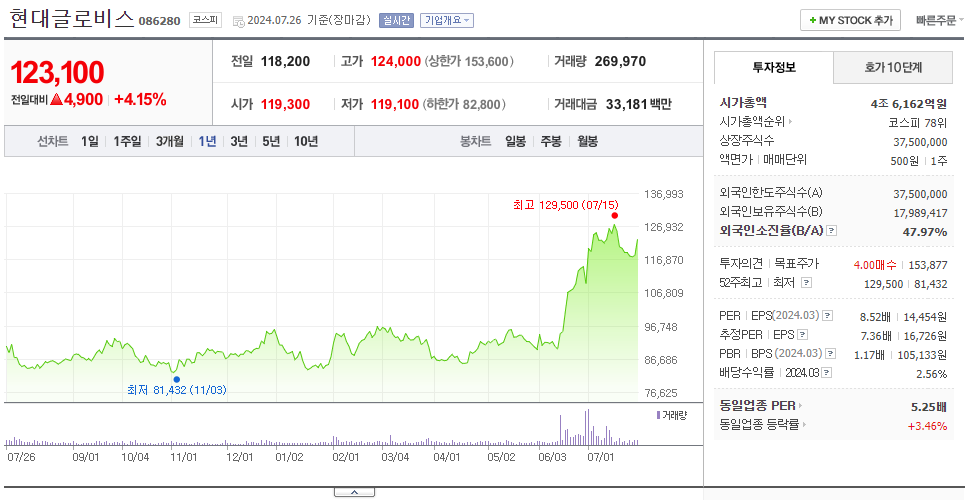
Task: Click the 17,989,417 foreign holdings value
Action: (920, 213)
